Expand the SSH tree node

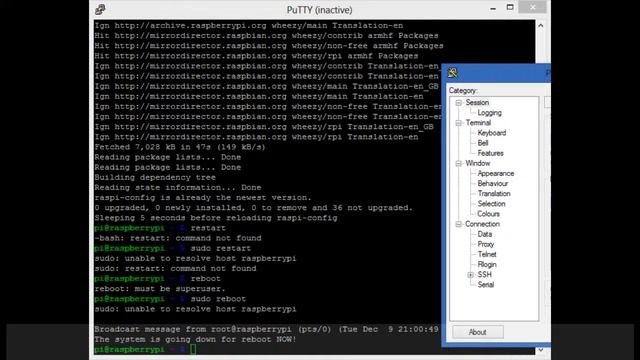tap(470, 275)
